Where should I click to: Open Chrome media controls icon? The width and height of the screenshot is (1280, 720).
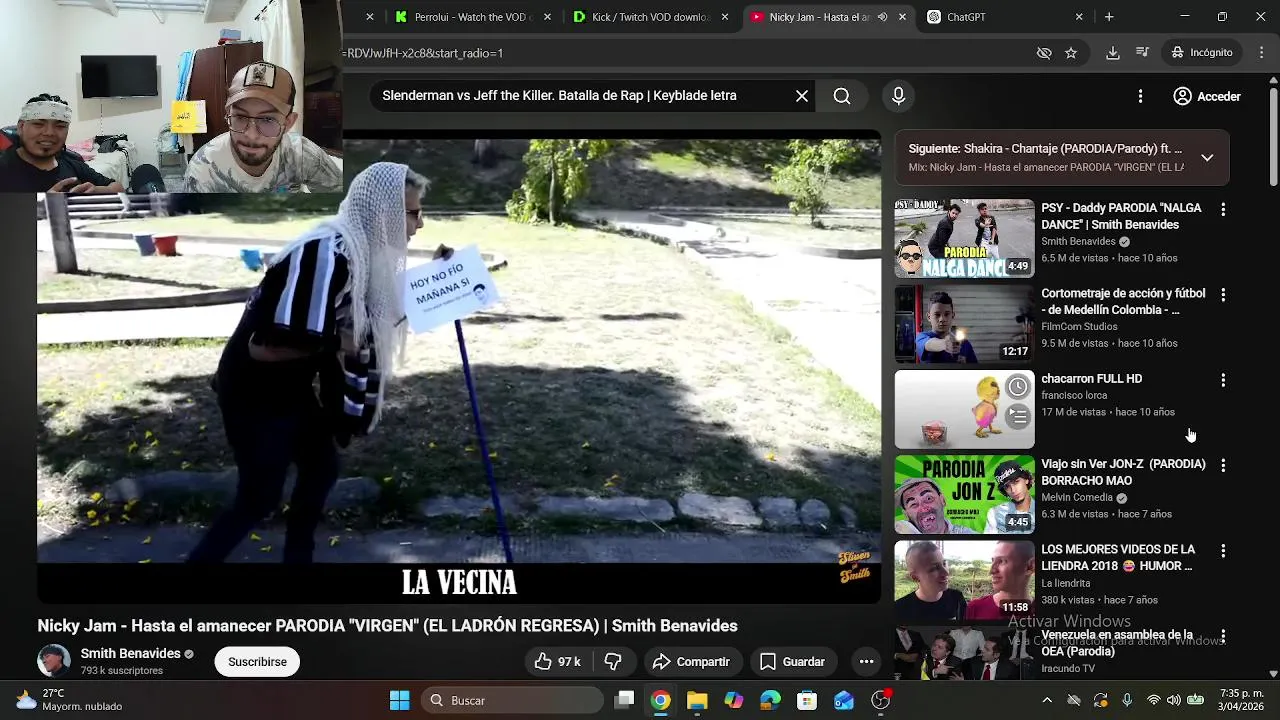1142,53
